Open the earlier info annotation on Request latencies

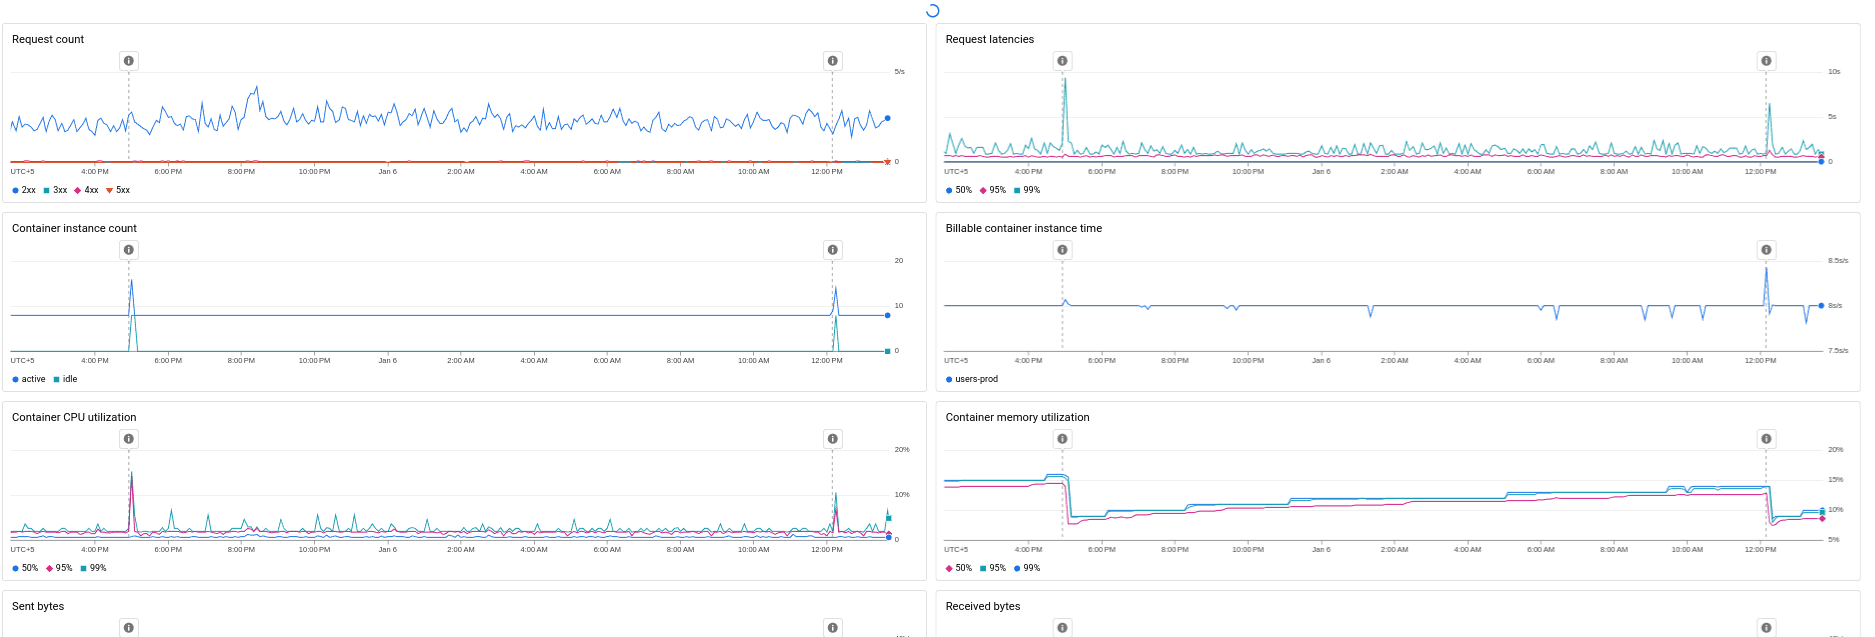(x=1062, y=61)
